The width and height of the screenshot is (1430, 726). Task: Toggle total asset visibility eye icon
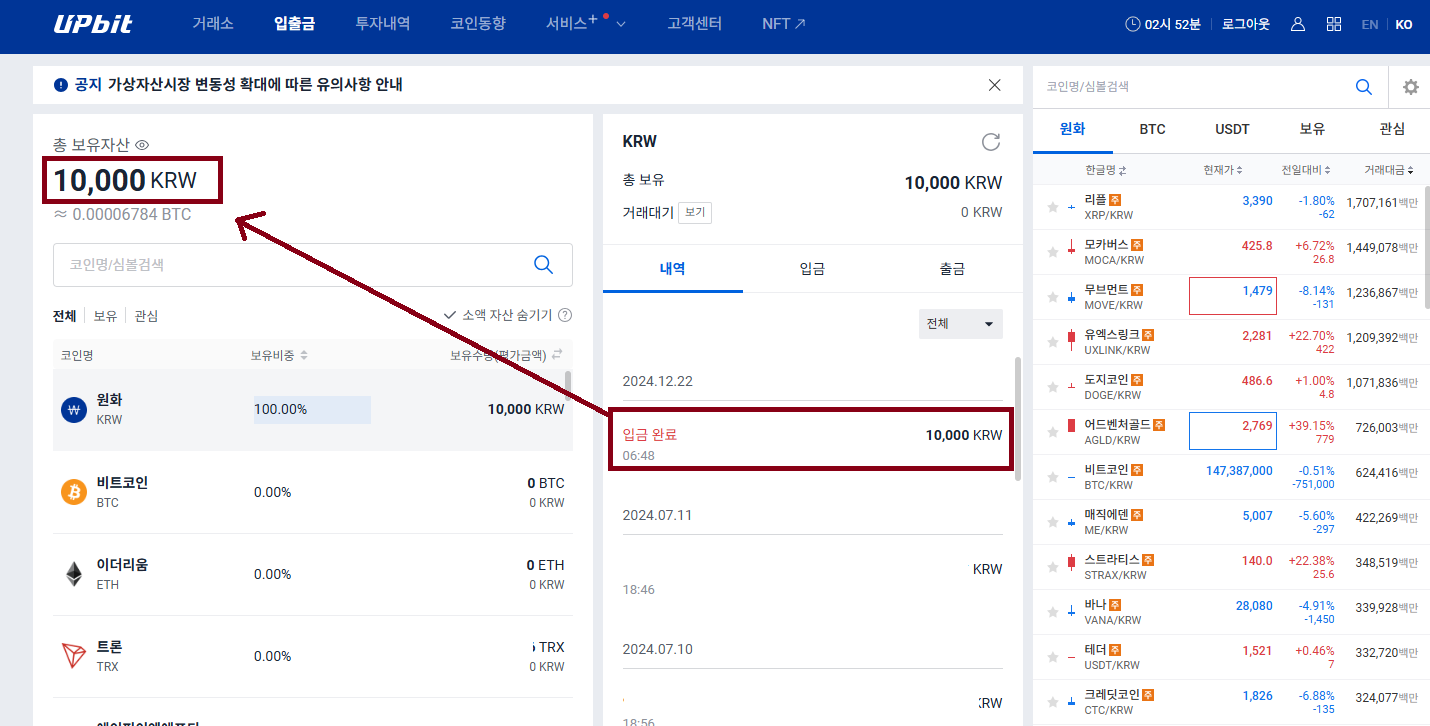142,145
